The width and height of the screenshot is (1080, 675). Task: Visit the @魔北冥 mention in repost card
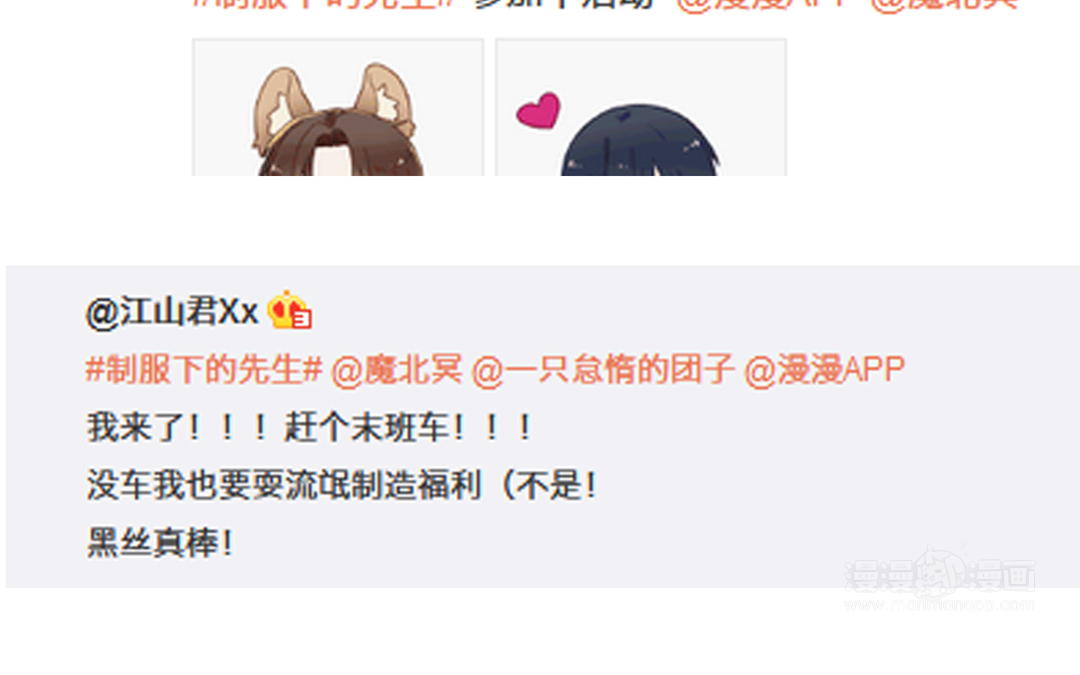(x=397, y=370)
